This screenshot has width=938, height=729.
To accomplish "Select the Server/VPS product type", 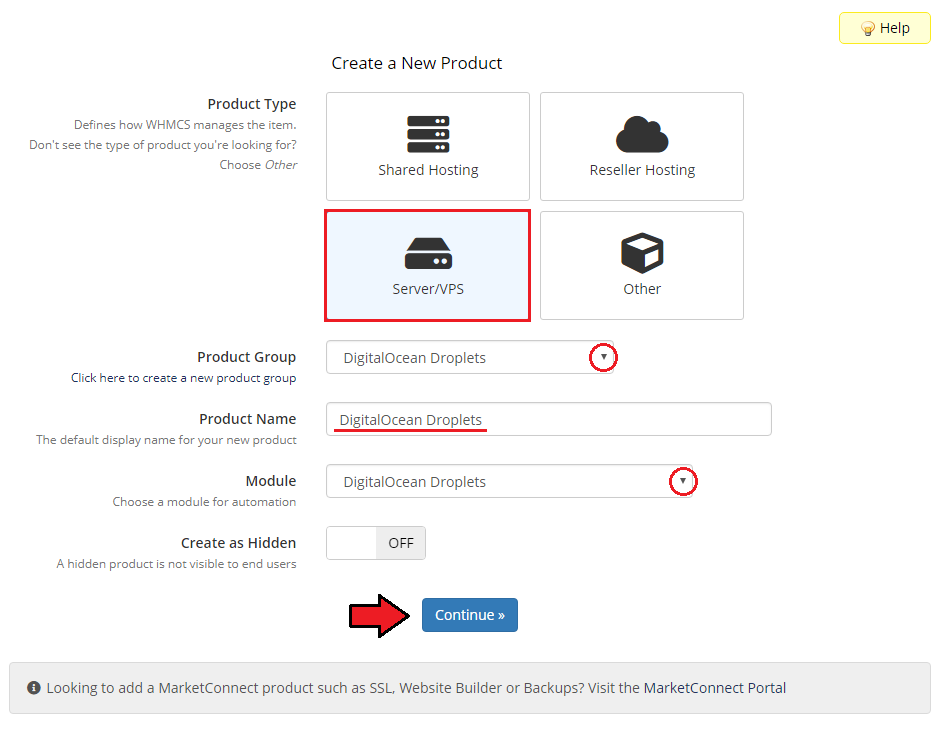I will click(x=428, y=266).
